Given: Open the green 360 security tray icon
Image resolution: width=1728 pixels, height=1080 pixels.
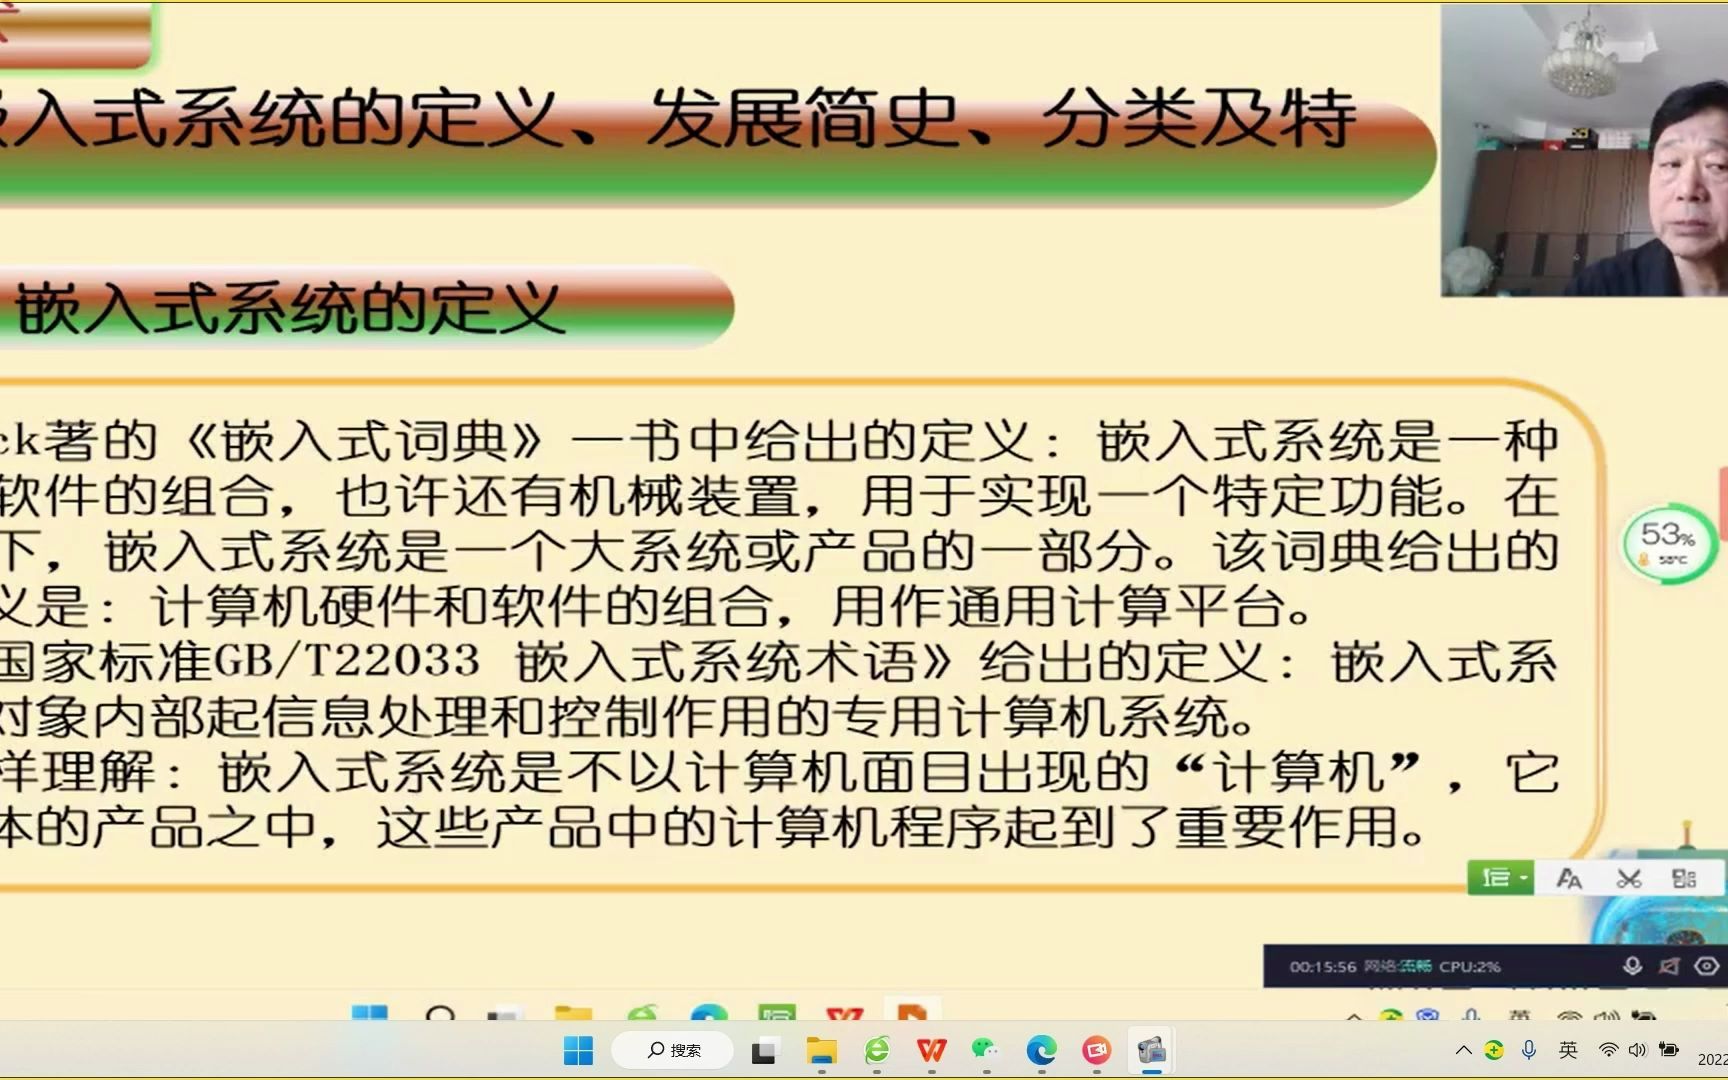Looking at the screenshot, I should (x=1494, y=1050).
